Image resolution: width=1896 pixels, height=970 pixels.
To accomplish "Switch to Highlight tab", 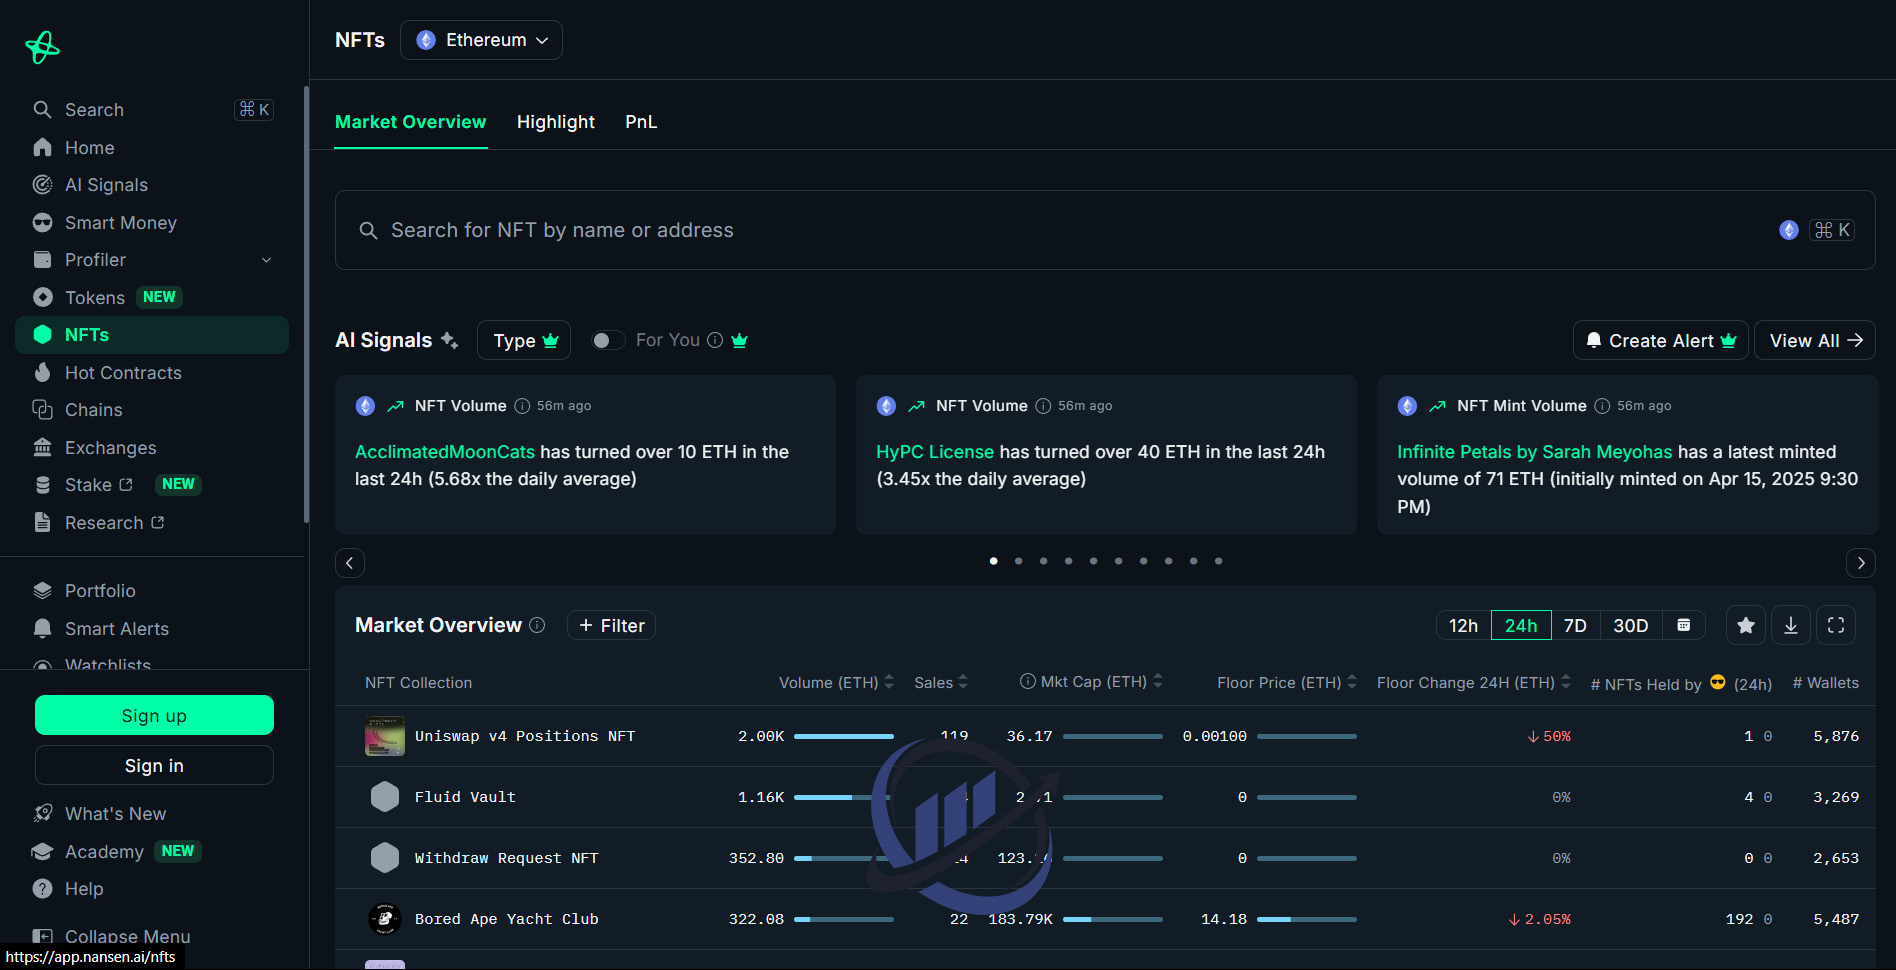I will (x=555, y=122).
